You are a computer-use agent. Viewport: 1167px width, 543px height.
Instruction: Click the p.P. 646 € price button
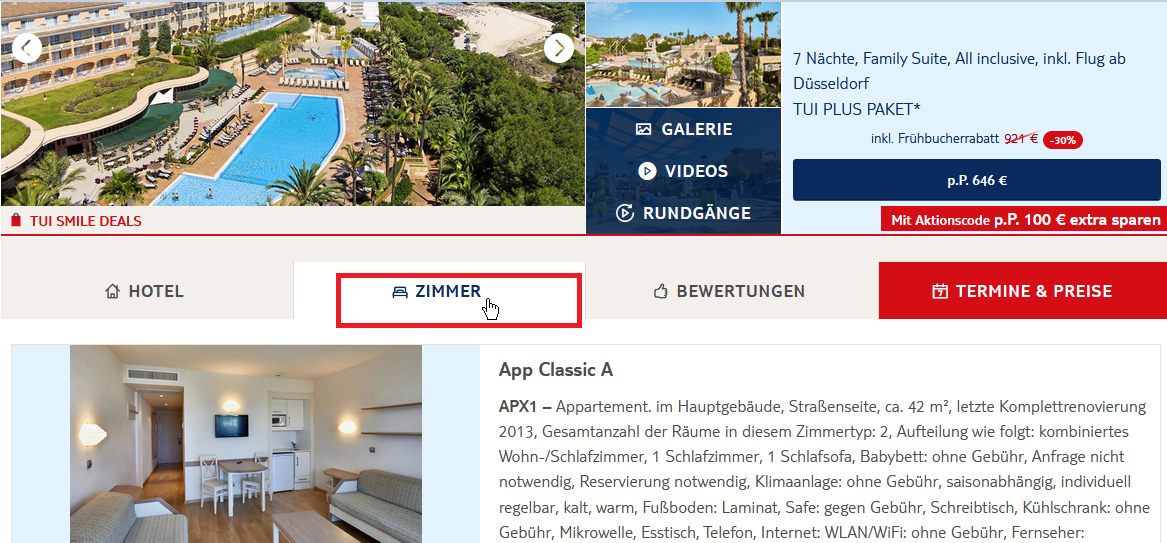976,180
